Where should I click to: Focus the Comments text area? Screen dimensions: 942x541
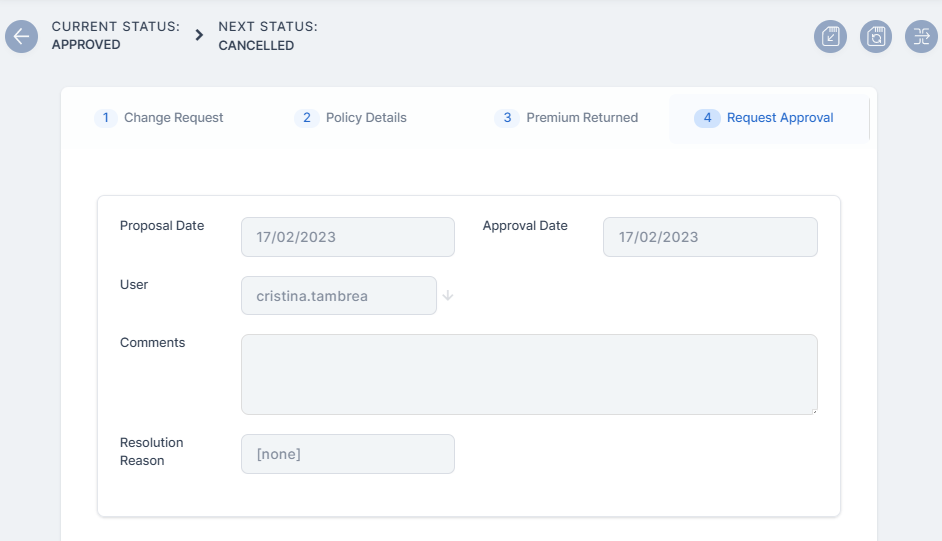528,374
